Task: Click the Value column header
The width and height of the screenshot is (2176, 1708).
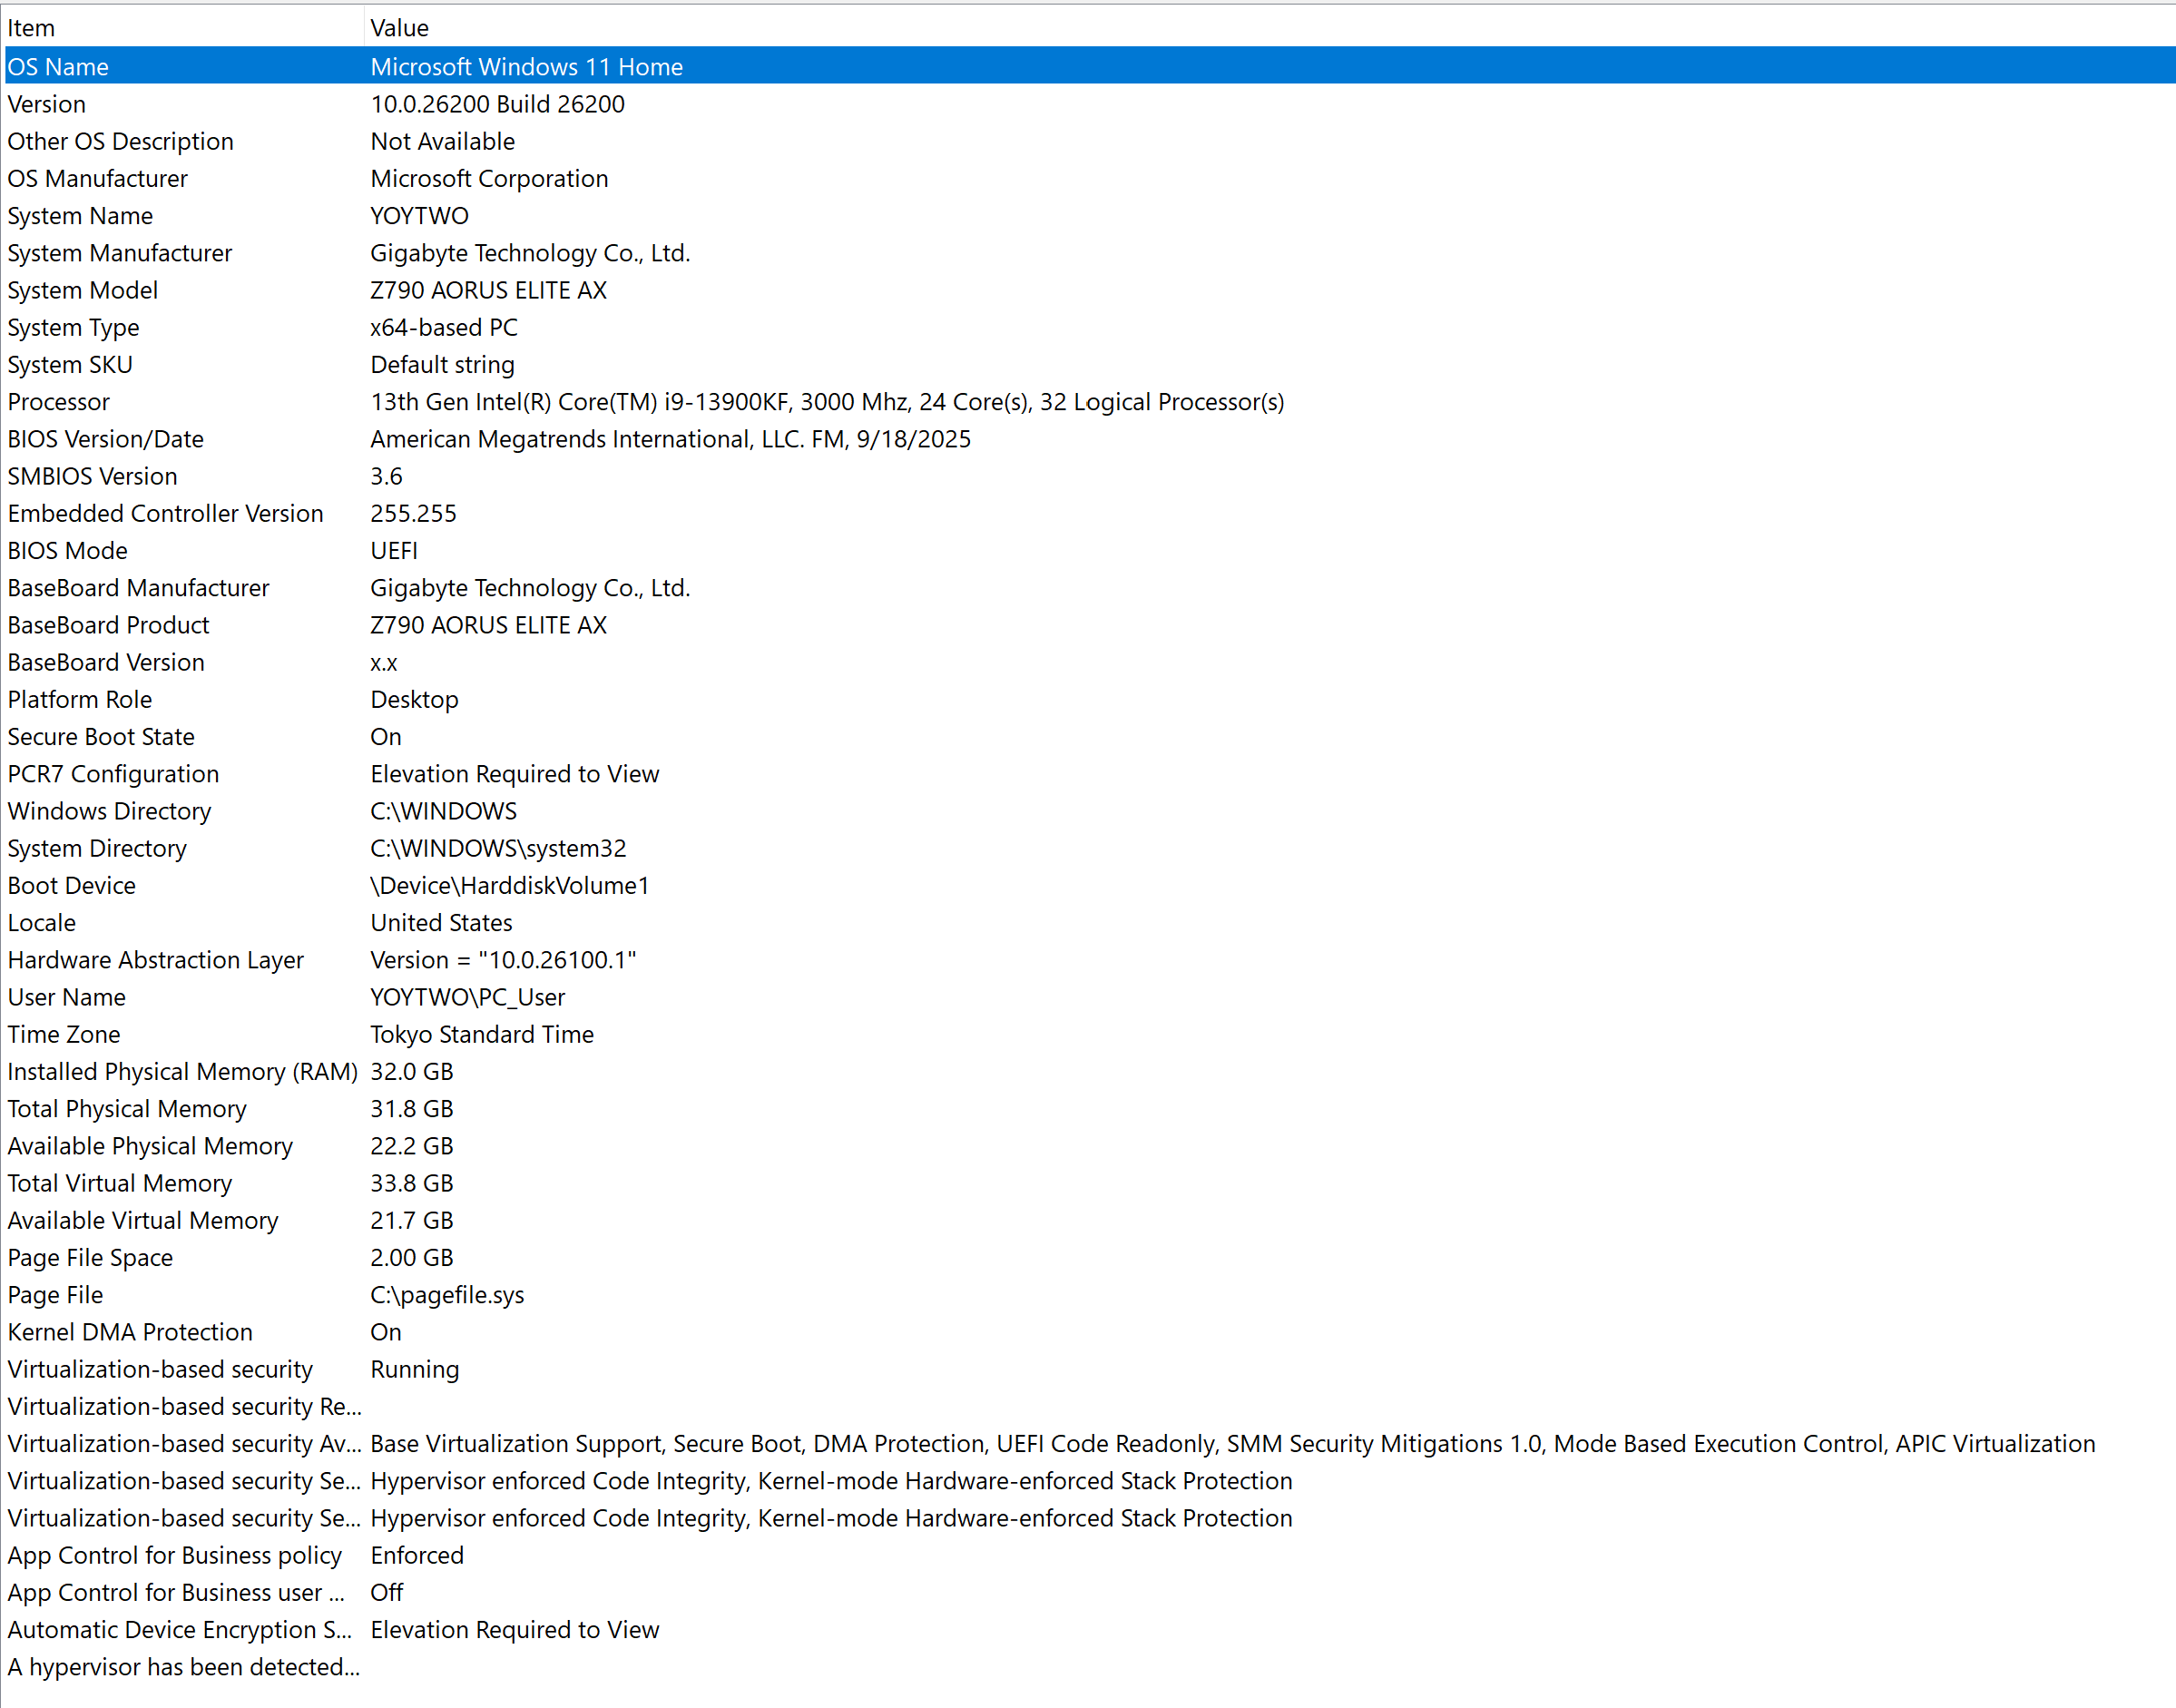Action: coord(399,28)
